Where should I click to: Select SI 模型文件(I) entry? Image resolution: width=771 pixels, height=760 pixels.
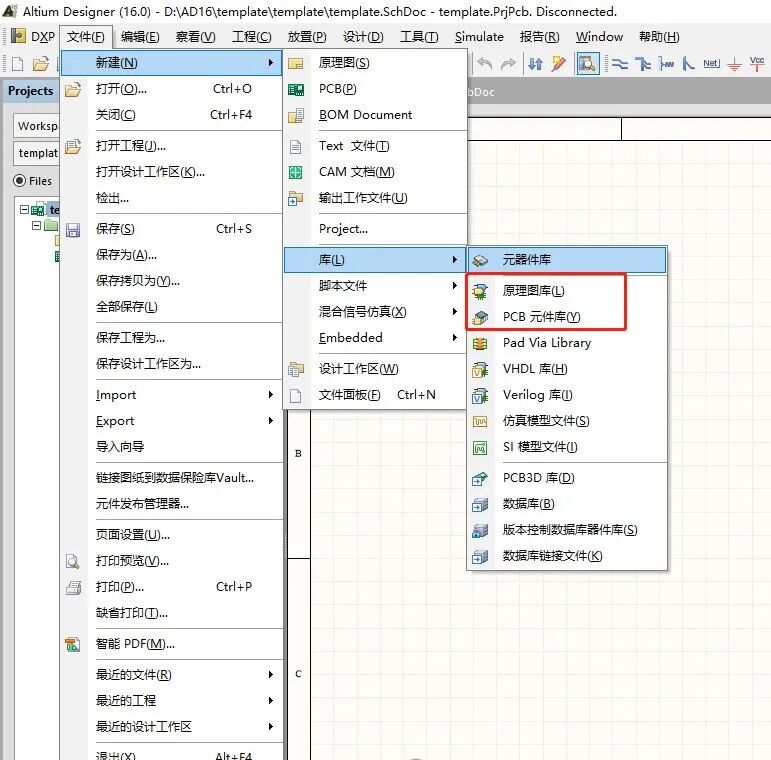click(566, 447)
